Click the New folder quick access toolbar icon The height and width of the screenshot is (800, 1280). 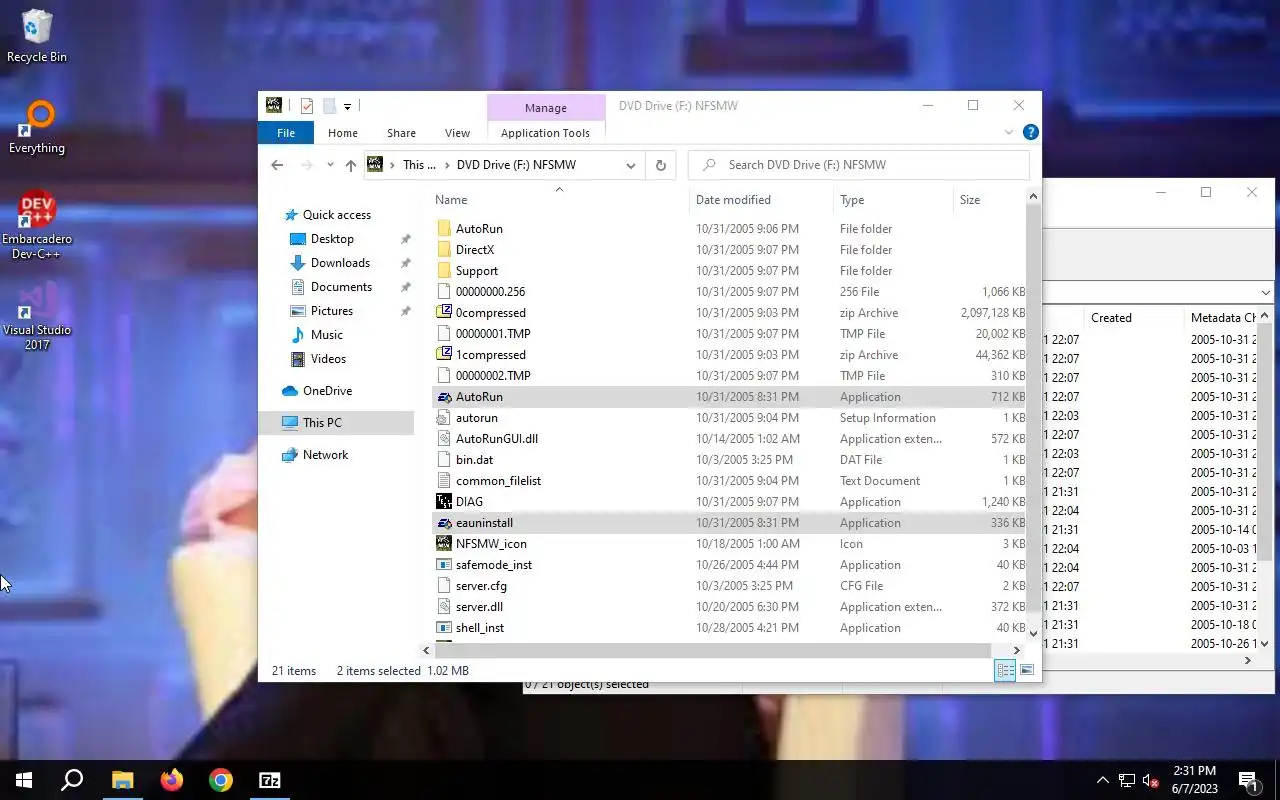[x=328, y=106]
